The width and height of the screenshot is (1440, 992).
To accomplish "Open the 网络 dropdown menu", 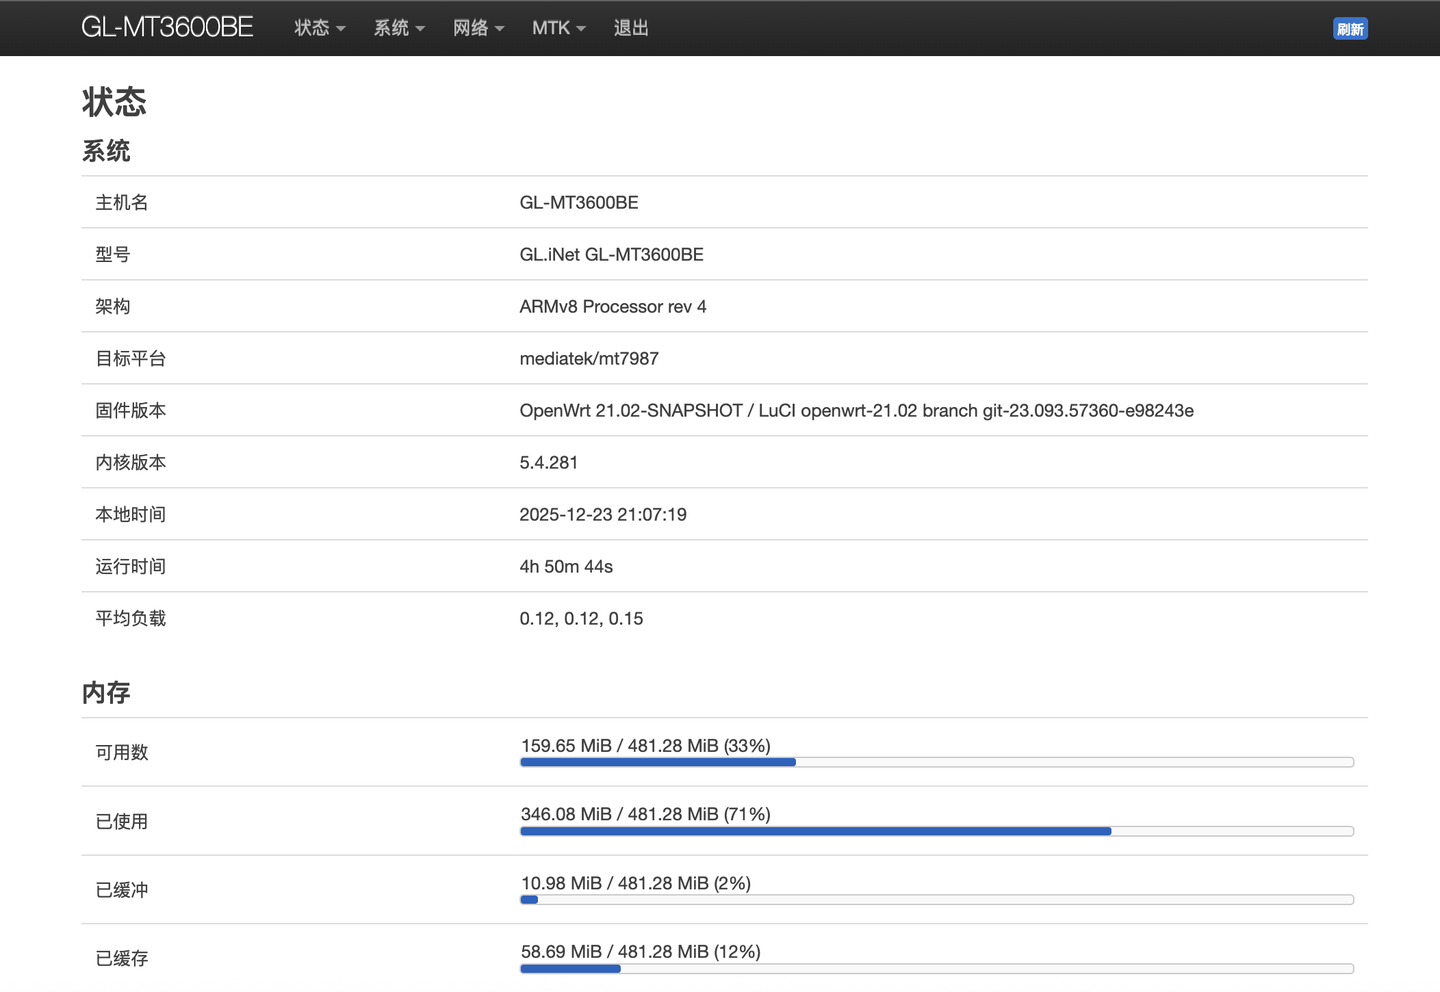I will (x=478, y=28).
